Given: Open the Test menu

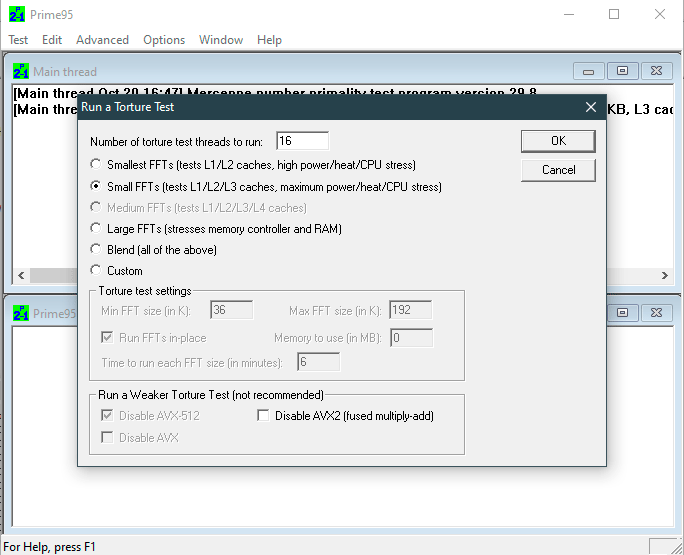Looking at the screenshot, I should (18, 40).
